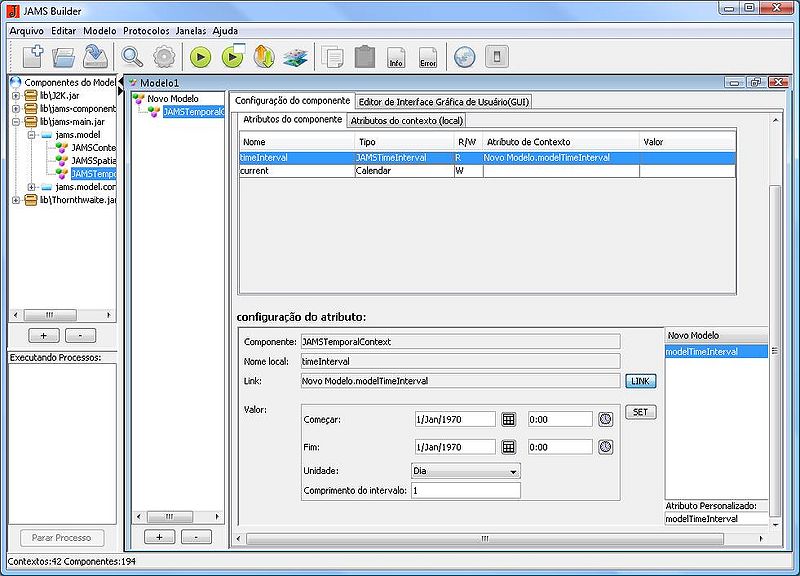Click the GIS layers toolbar icon
The height and width of the screenshot is (576, 800).
point(294,56)
